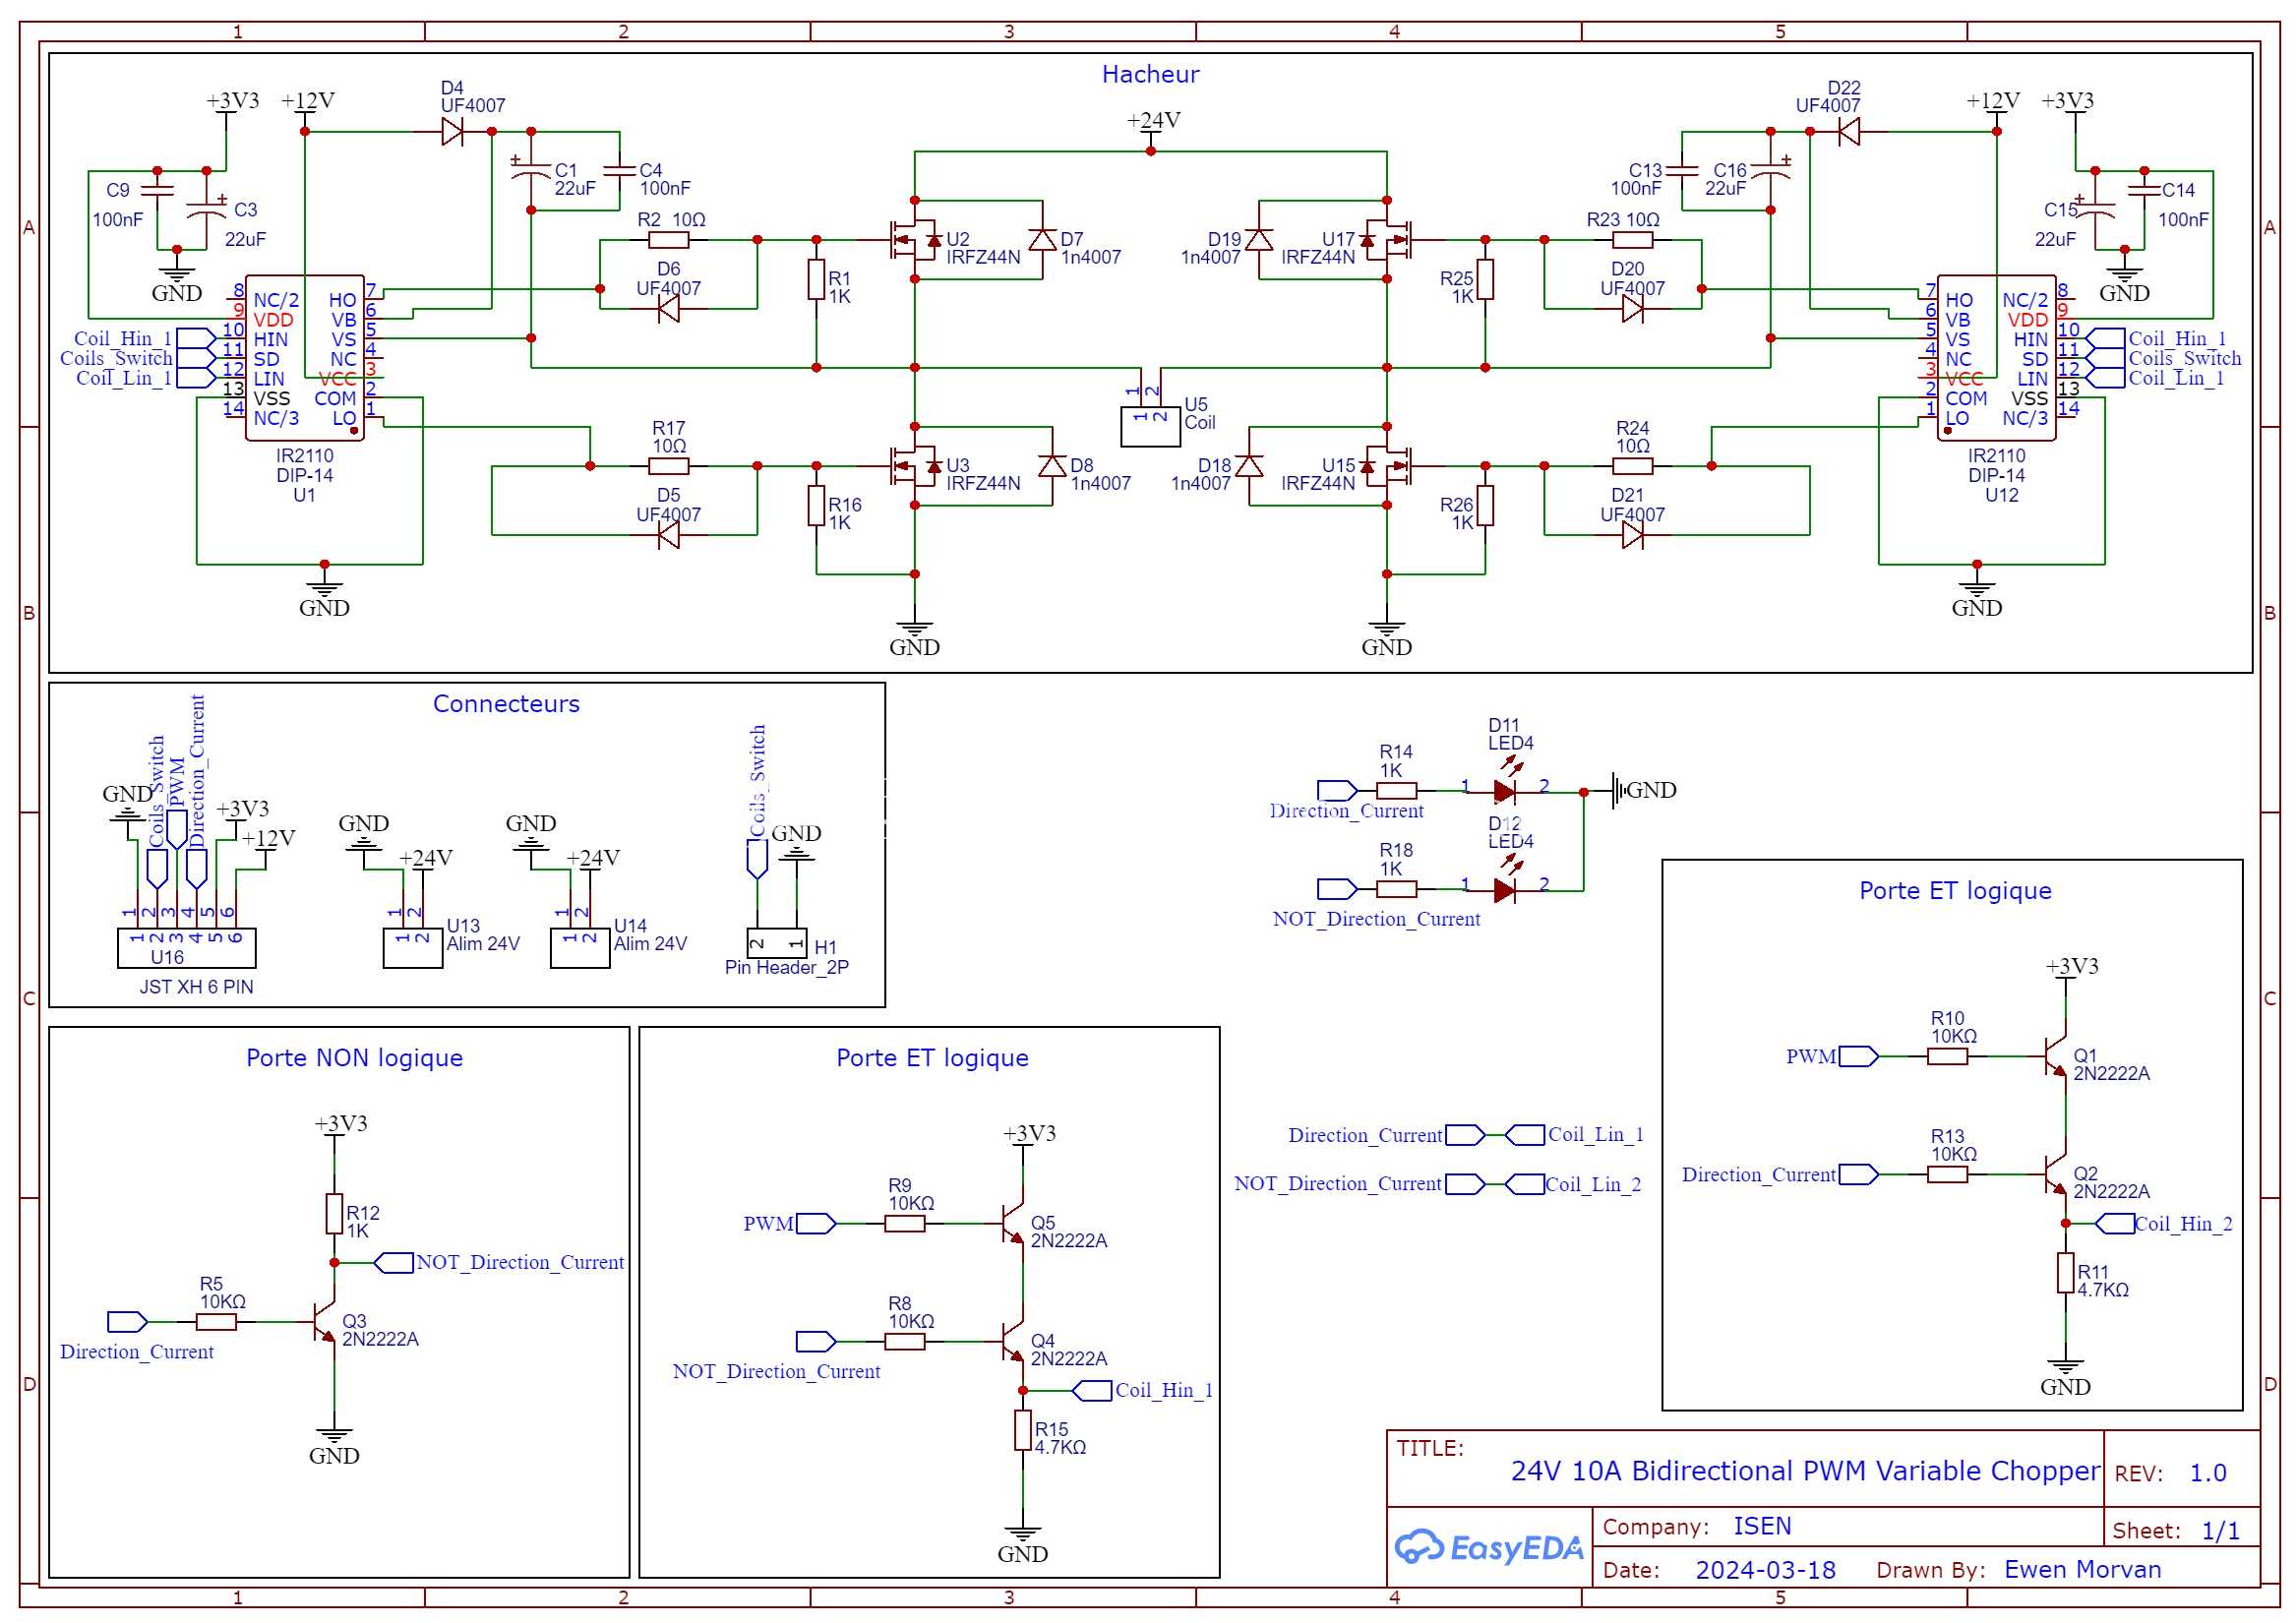Select the U12 IR2110 driver chip

(x=1996, y=358)
